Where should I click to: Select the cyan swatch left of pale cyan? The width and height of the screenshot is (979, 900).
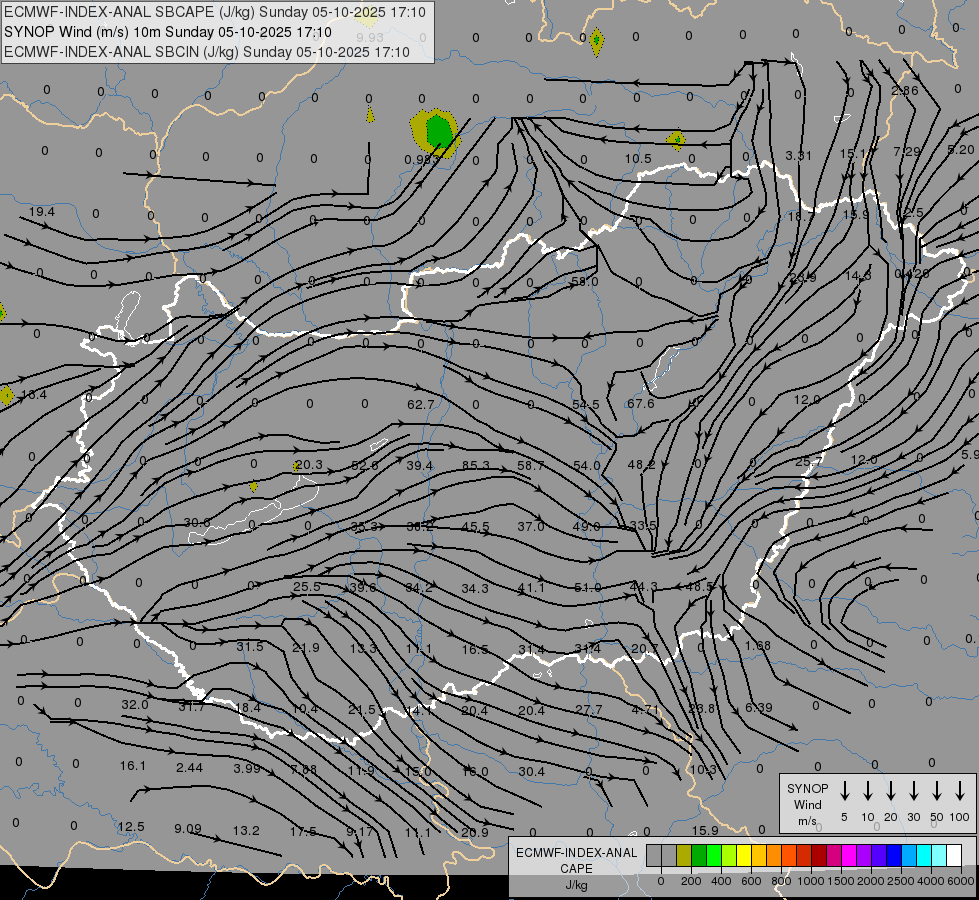[923, 856]
